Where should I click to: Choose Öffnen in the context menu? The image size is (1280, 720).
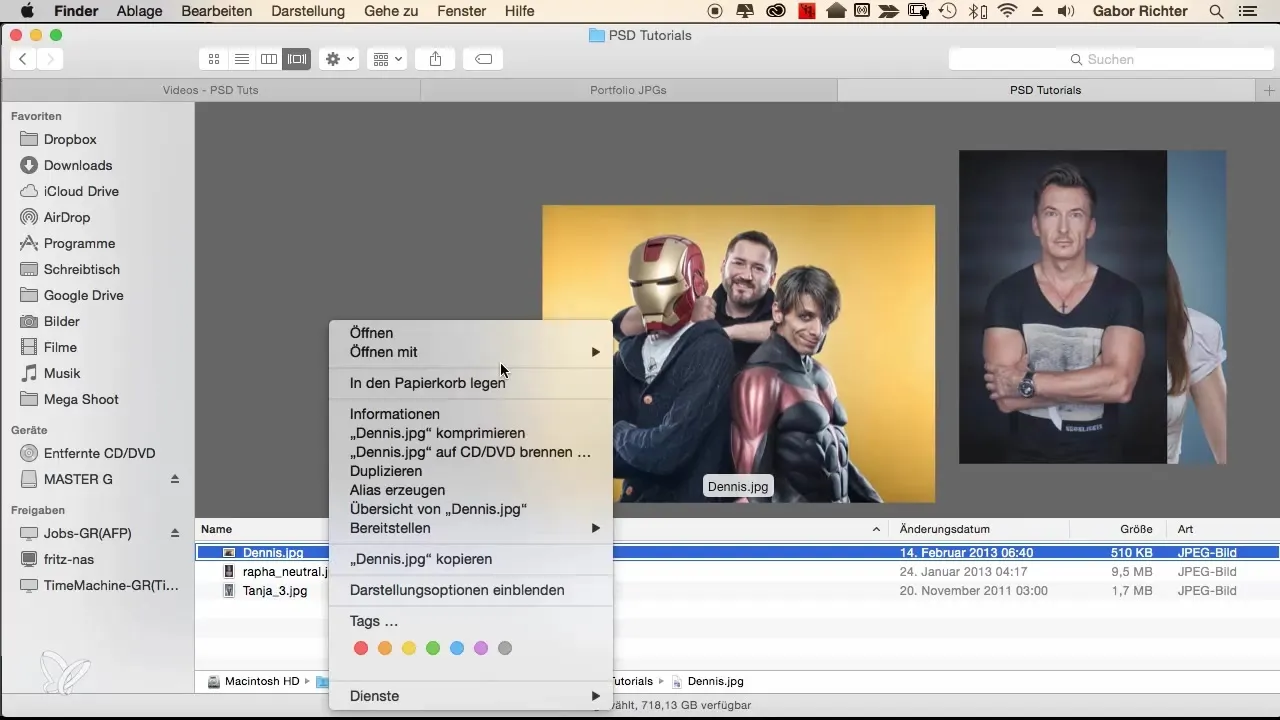[x=470, y=333]
